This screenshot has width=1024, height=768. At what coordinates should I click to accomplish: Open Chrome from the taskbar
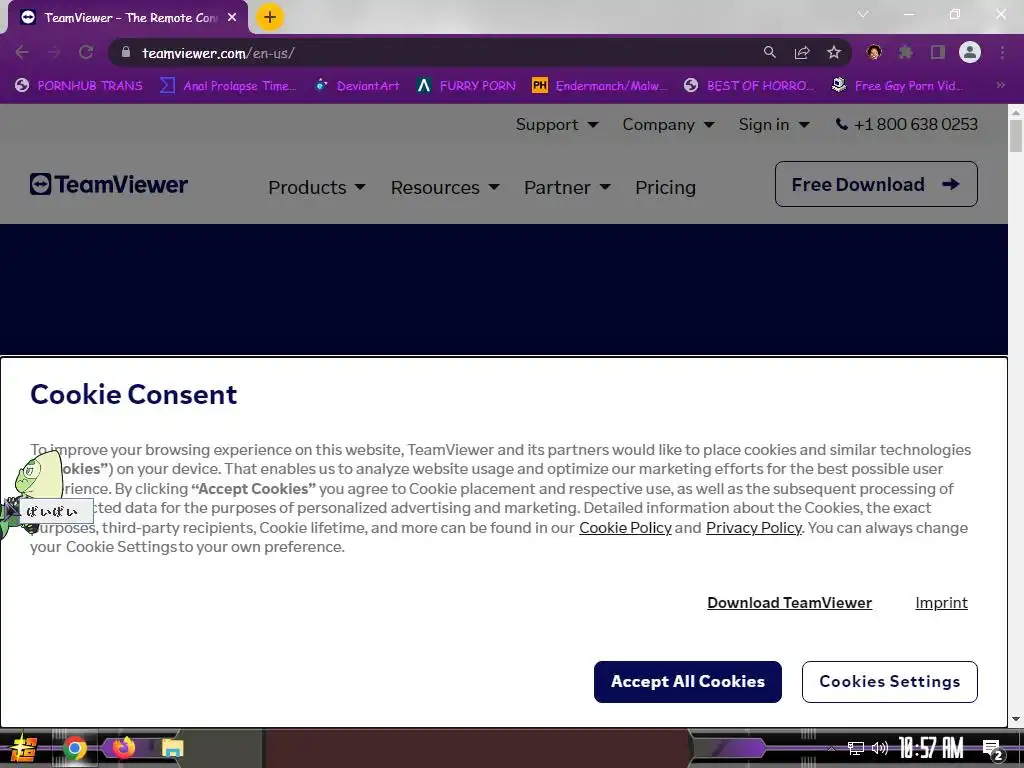coord(74,748)
